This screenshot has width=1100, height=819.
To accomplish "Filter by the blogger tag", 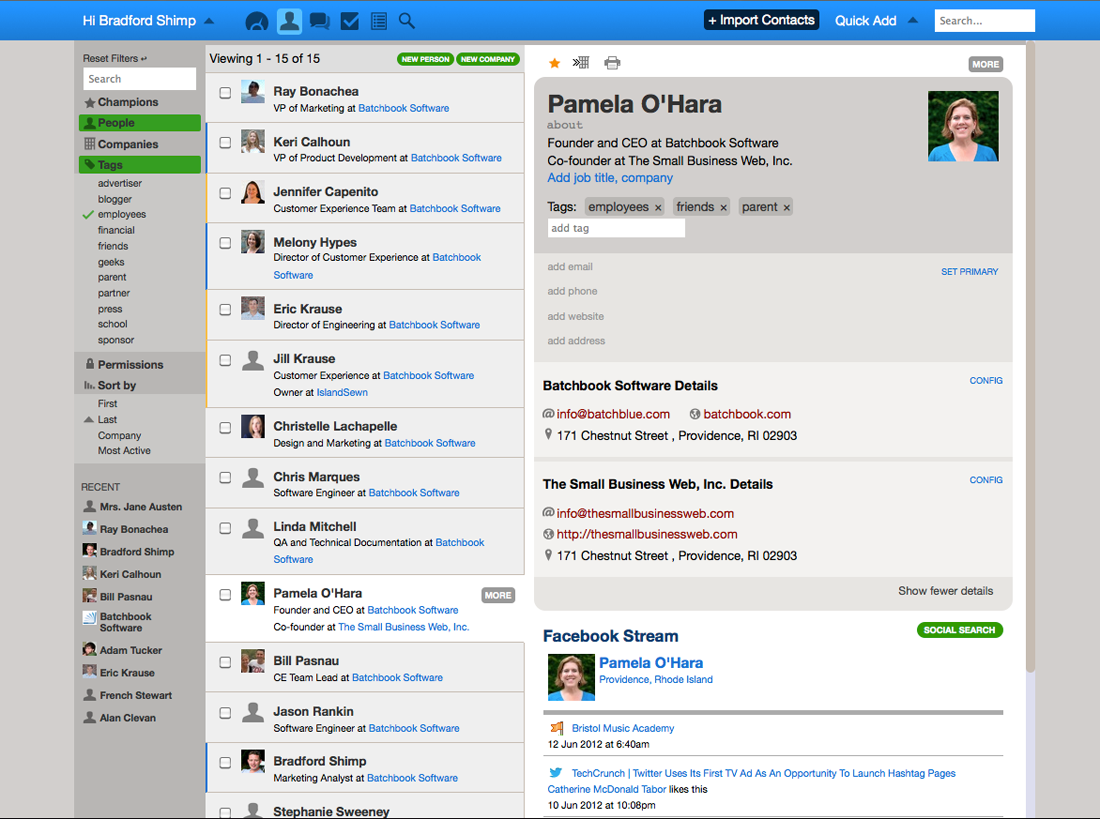I will coord(114,199).
